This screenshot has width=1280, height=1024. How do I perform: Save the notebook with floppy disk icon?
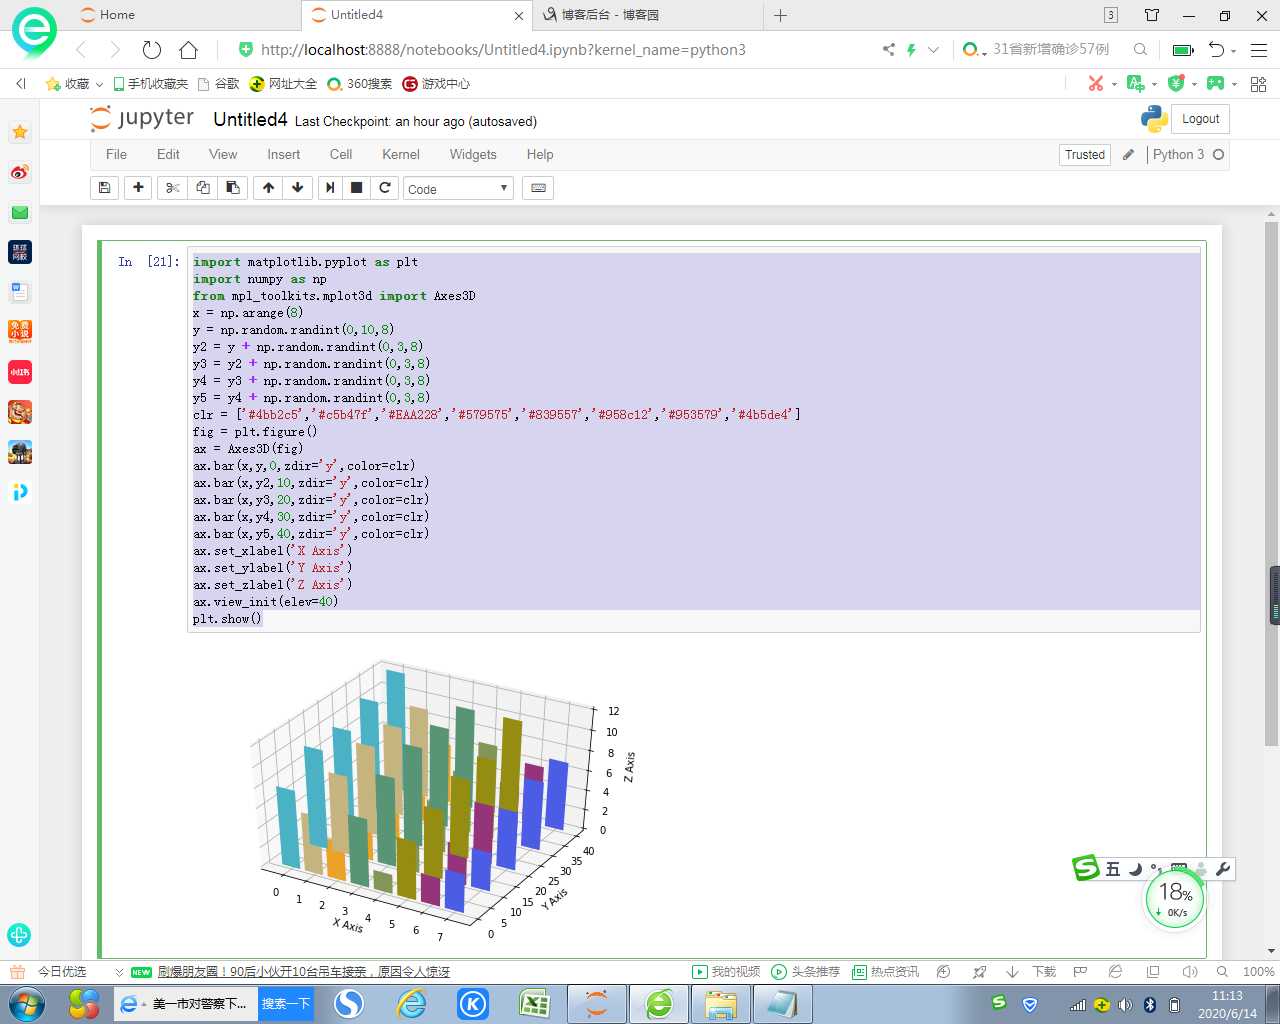105,188
